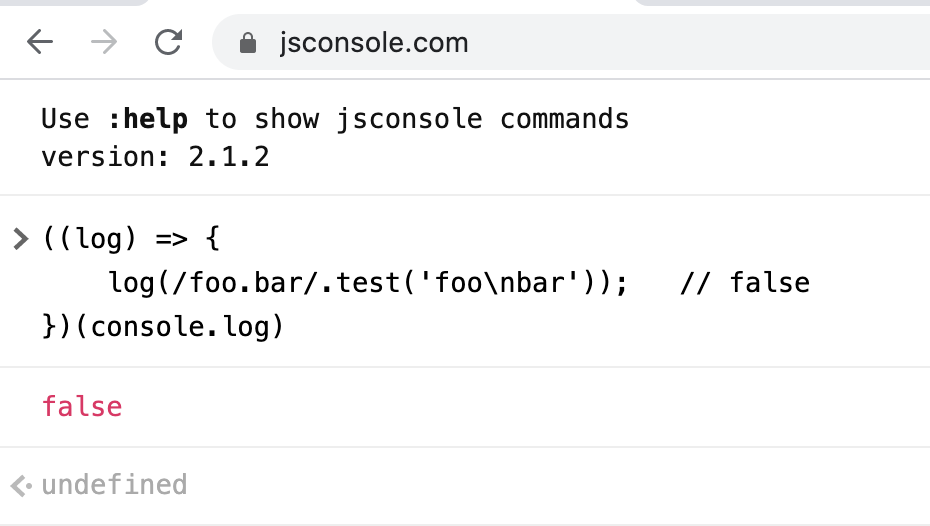Click the input prompt chevron icon
The height and width of the screenshot is (526, 930).
click(21, 239)
